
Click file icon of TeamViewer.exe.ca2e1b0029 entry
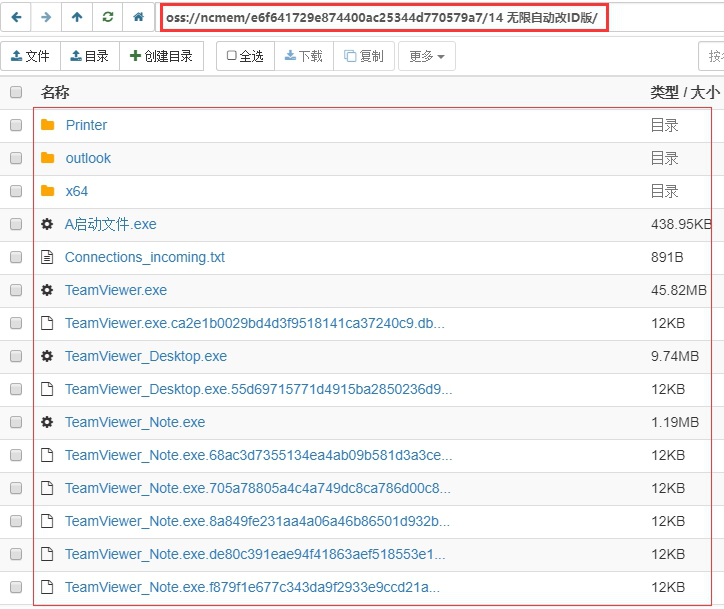point(47,323)
